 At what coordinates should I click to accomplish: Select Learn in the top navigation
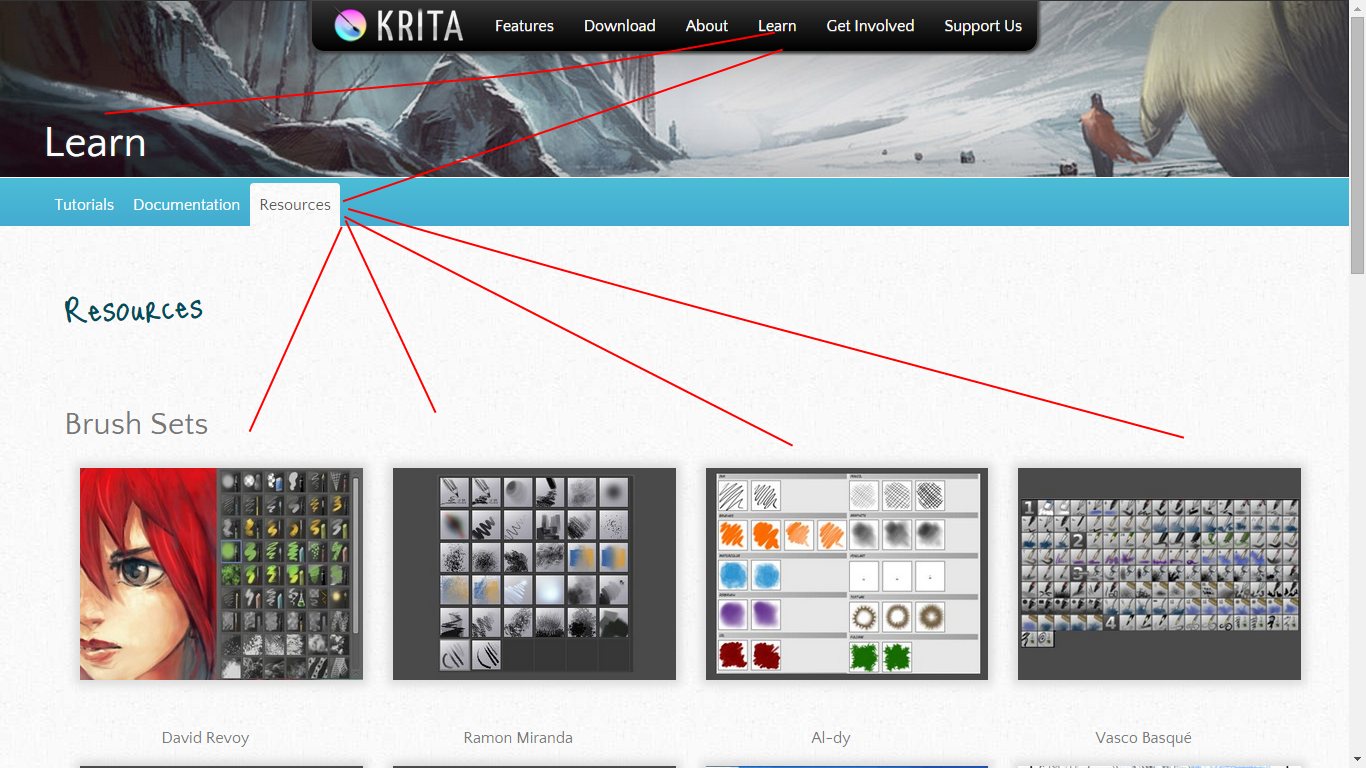pos(777,26)
